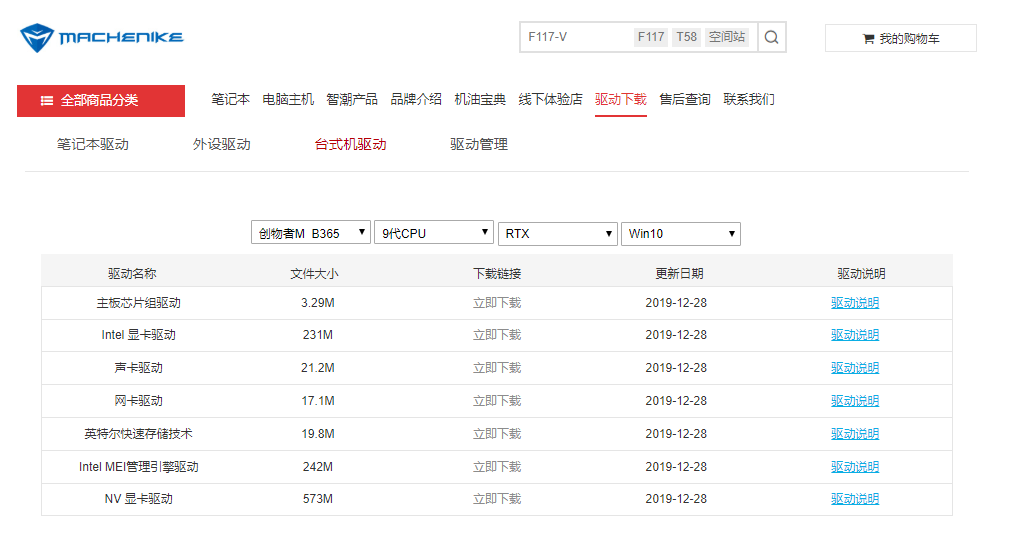Click the 21.2M file size cell

(x=318, y=368)
